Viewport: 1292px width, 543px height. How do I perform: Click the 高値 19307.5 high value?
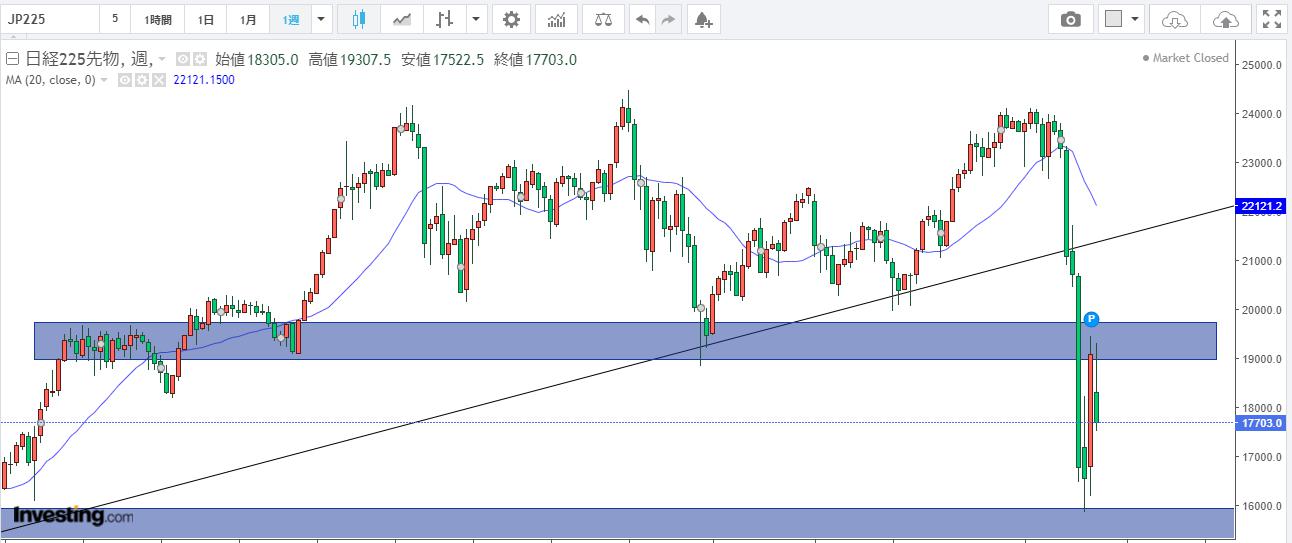[350, 60]
